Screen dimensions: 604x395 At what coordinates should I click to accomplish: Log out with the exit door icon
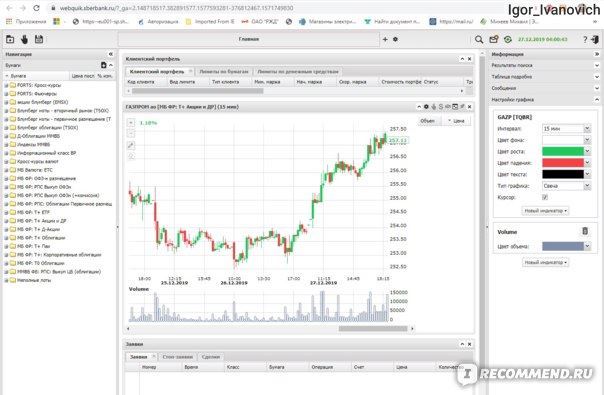595,39
